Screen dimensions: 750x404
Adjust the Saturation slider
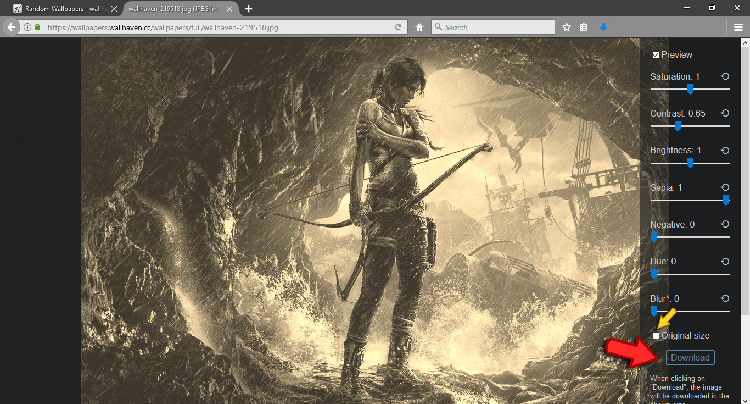[x=690, y=88]
